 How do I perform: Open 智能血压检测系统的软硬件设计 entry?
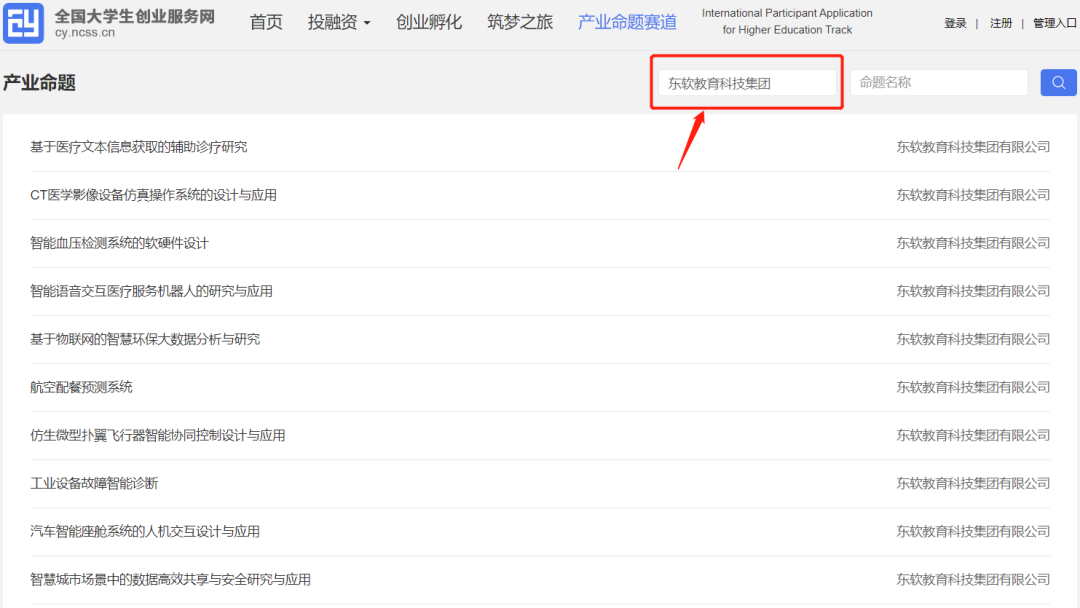pos(119,243)
